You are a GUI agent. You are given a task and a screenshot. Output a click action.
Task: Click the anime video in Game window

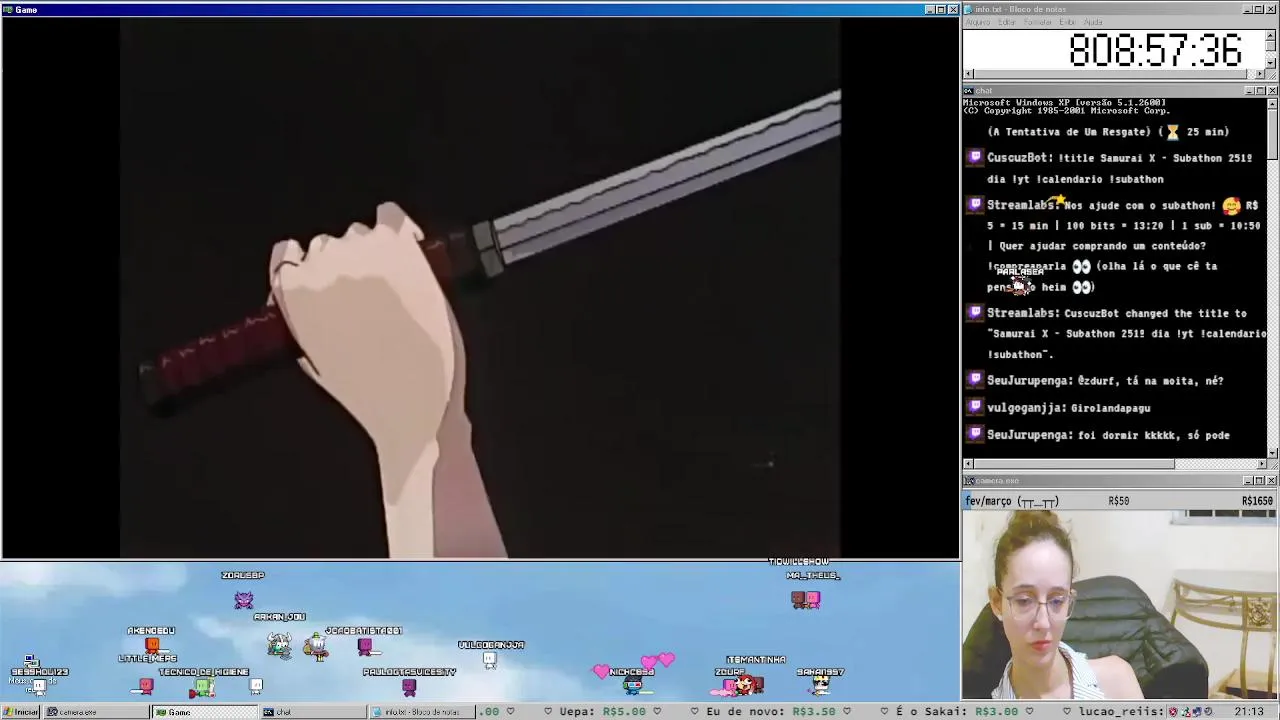(x=480, y=288)
